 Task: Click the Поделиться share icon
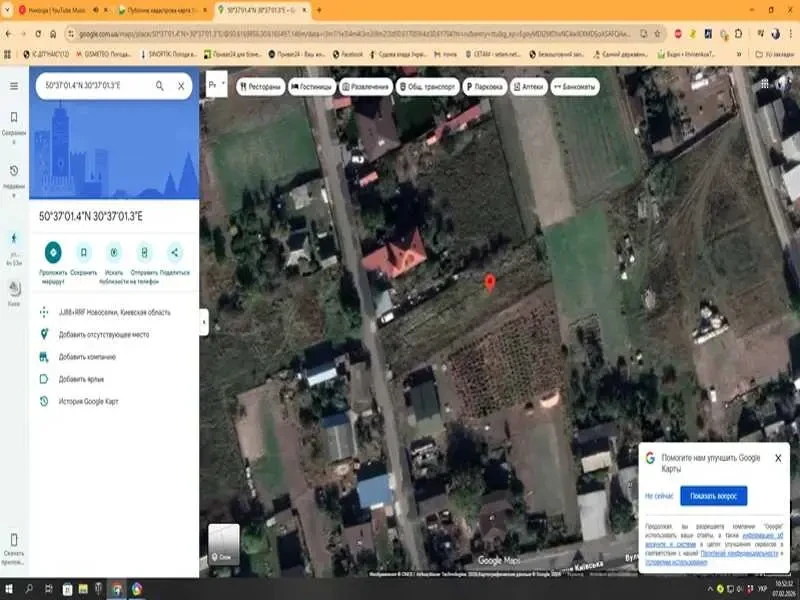(174, 252)
